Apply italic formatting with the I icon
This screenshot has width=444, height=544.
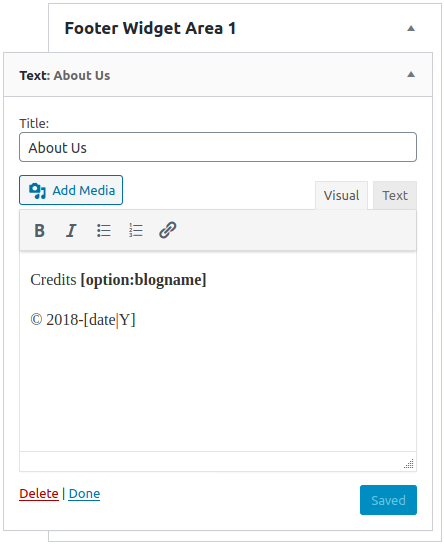(x=71, y=230)
